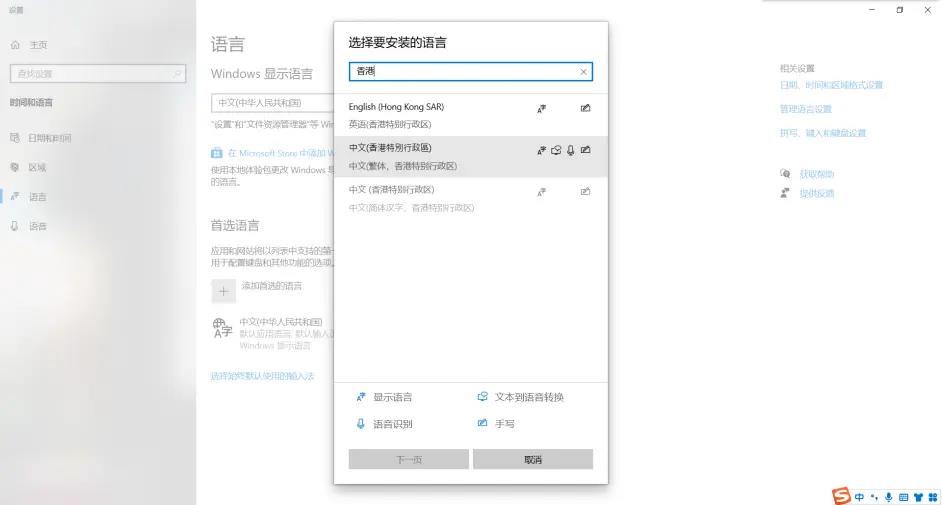Open the Windows 显示语言 dropdown
The height and width of the screenshot is (505, 942).
272,103
